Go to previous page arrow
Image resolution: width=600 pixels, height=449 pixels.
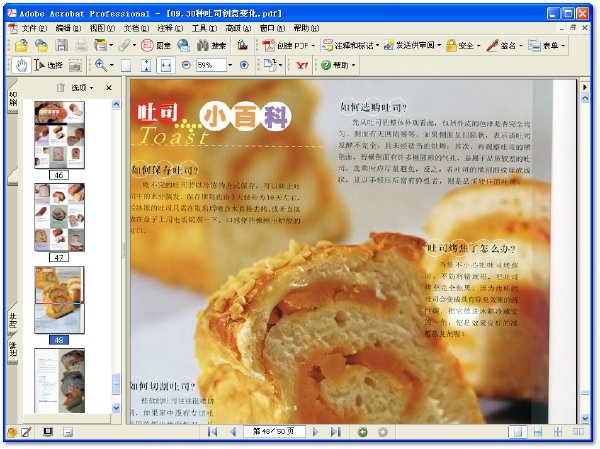click(x=233, y=432)
